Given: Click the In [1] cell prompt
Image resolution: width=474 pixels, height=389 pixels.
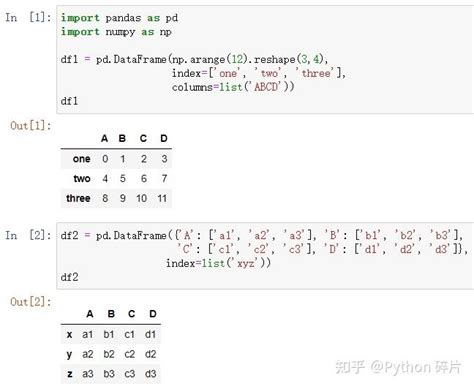Looking at the screenshot, I should click(x=29, y=17).
